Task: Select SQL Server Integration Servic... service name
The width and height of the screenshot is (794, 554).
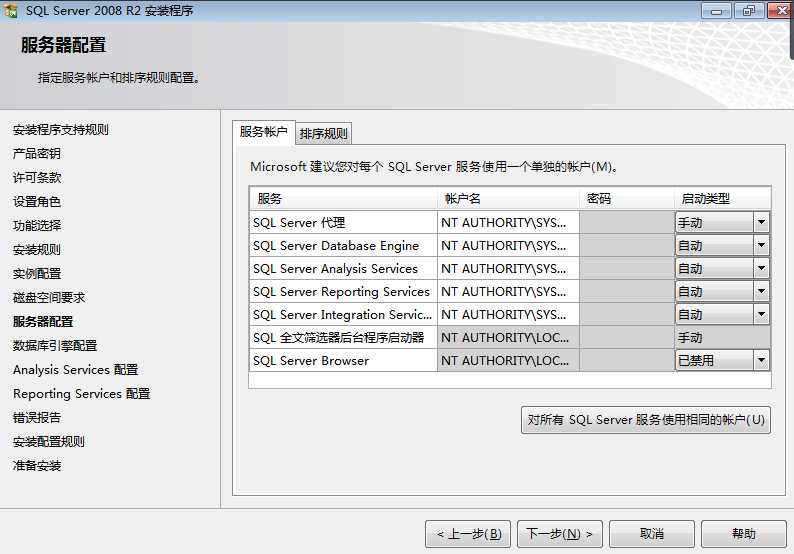Action: pyautogui.click(x=343, y=314)
